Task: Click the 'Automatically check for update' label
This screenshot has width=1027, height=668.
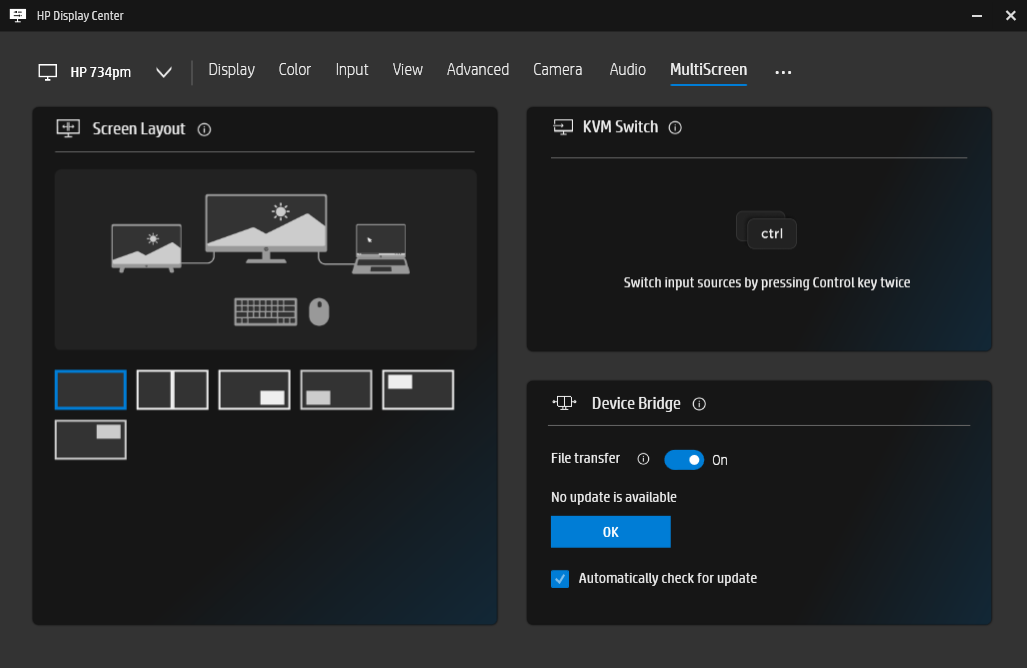Action: coord(667,578)
